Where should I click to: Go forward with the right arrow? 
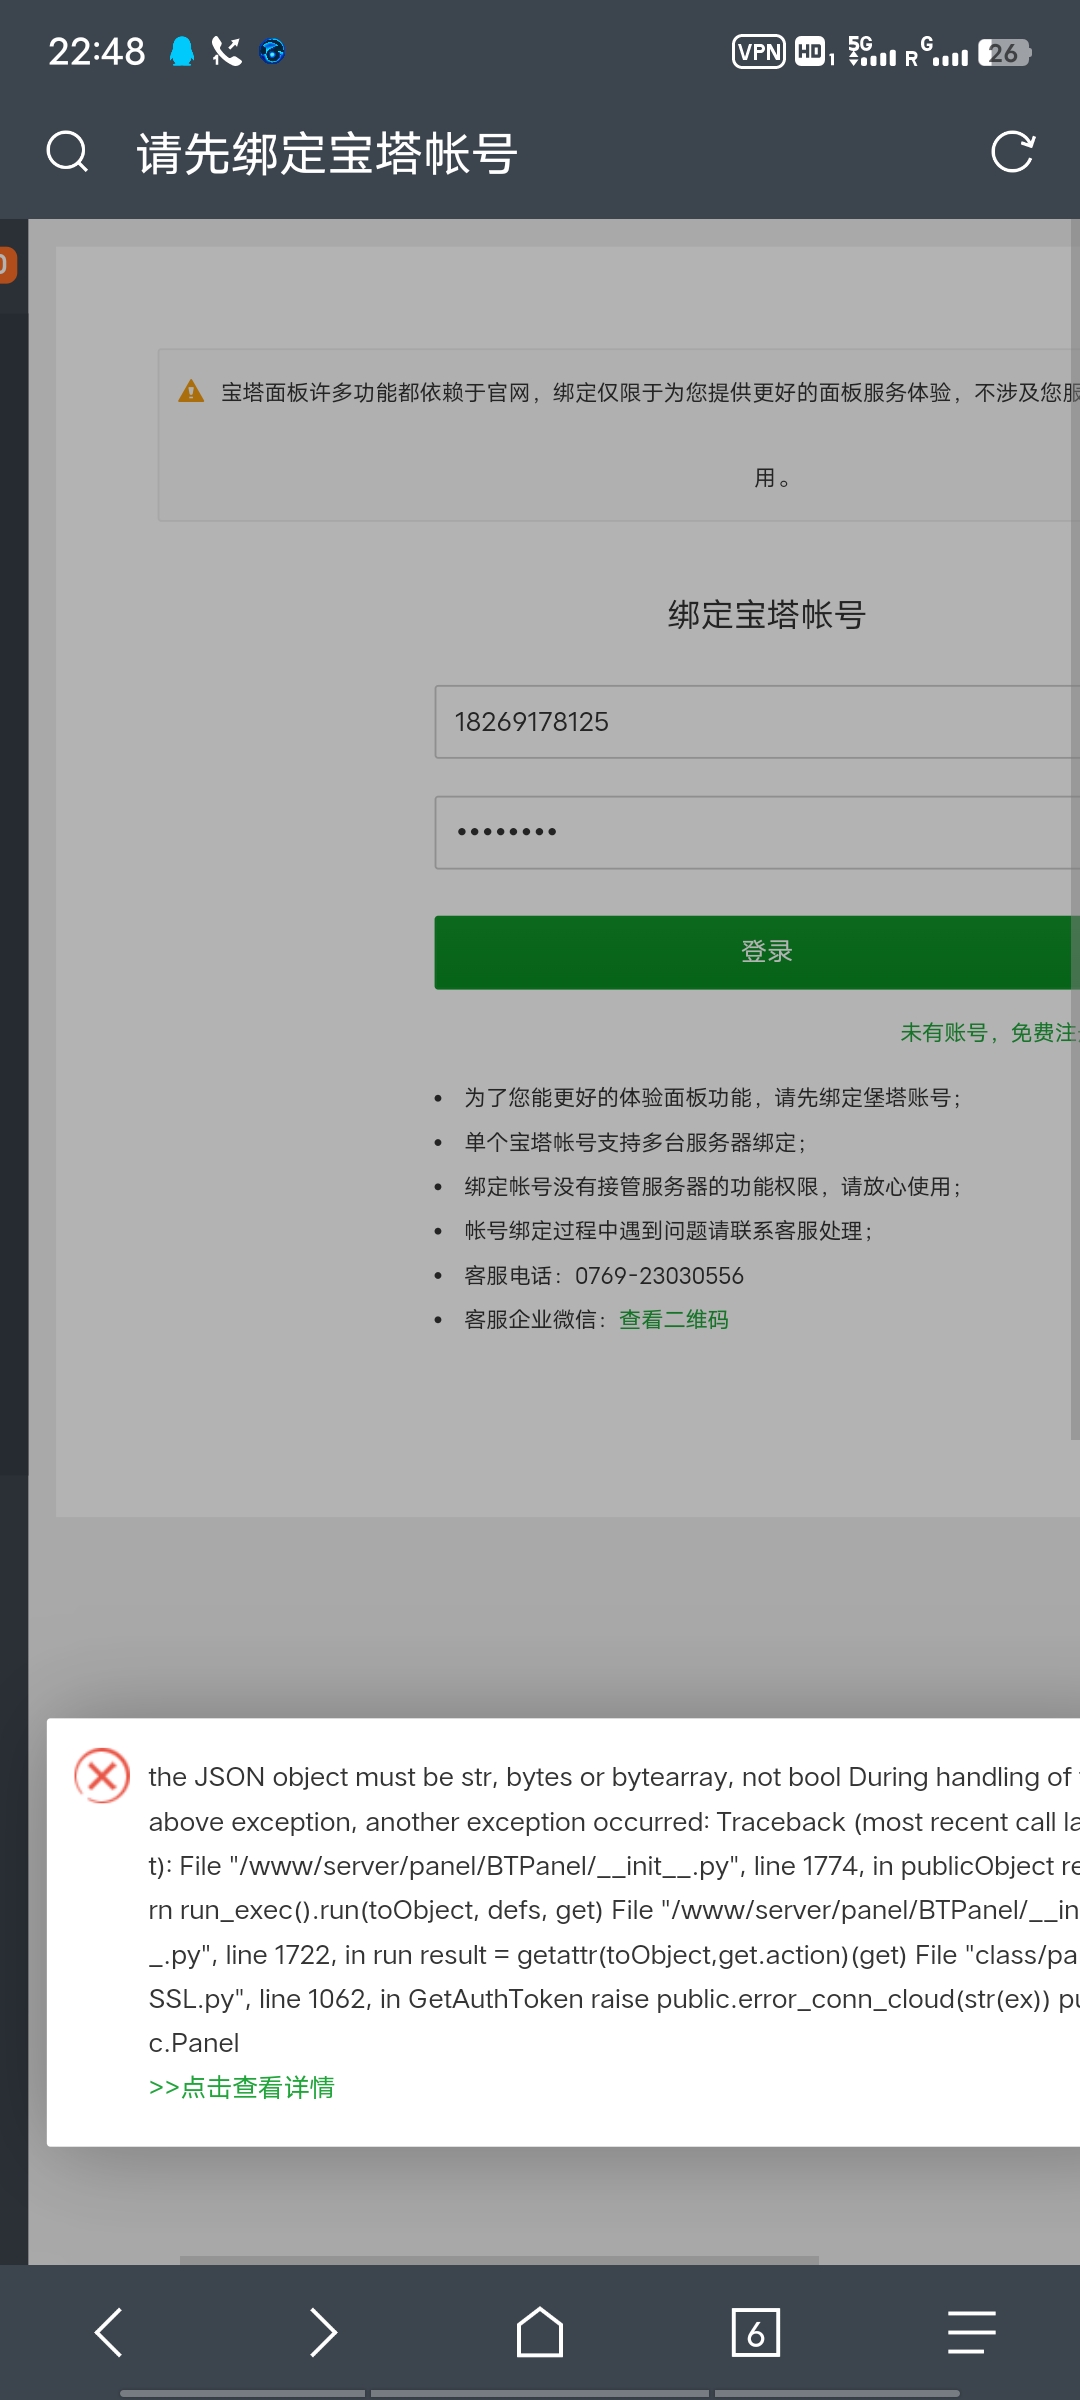pos(323,2332)
